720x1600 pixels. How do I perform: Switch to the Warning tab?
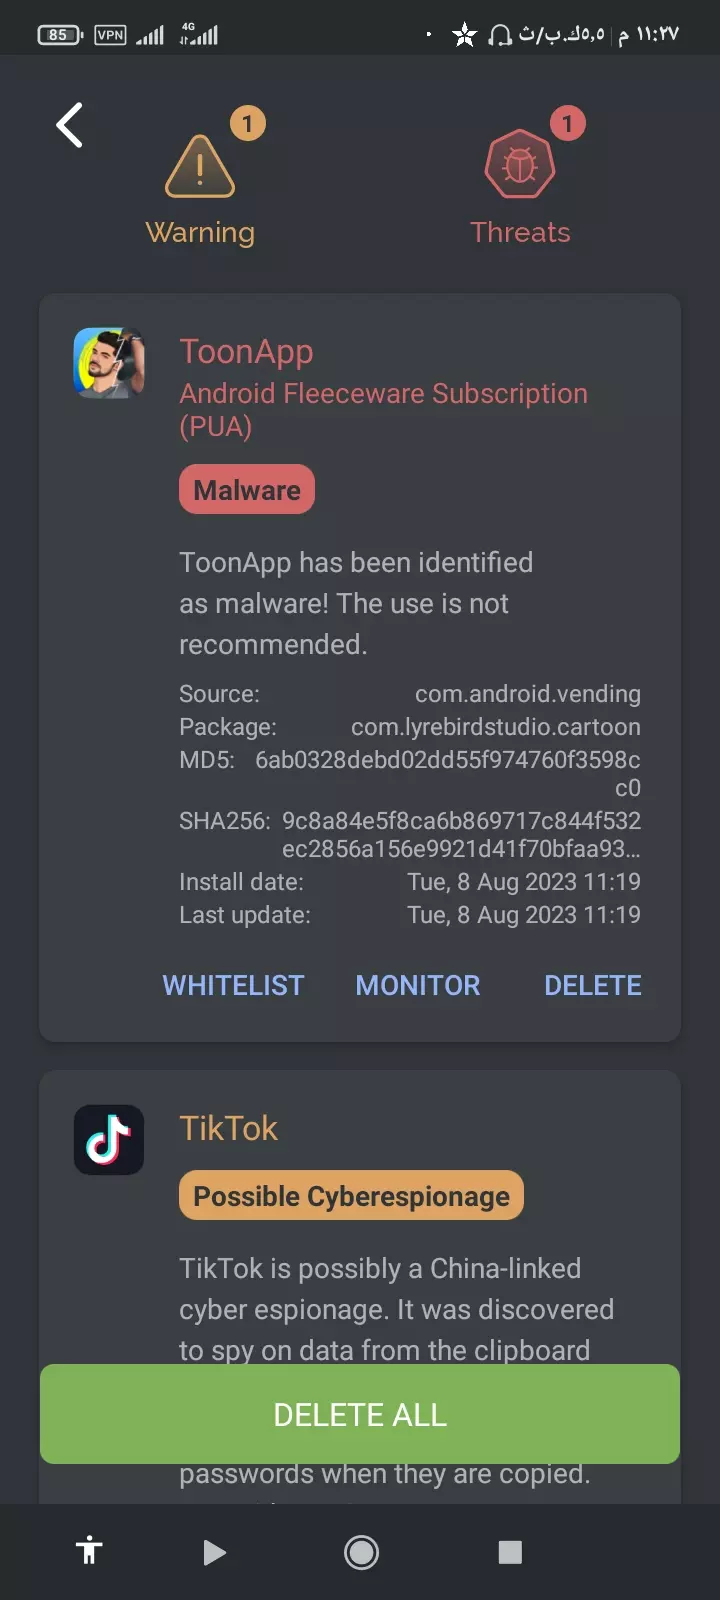[x=200, y=232]
